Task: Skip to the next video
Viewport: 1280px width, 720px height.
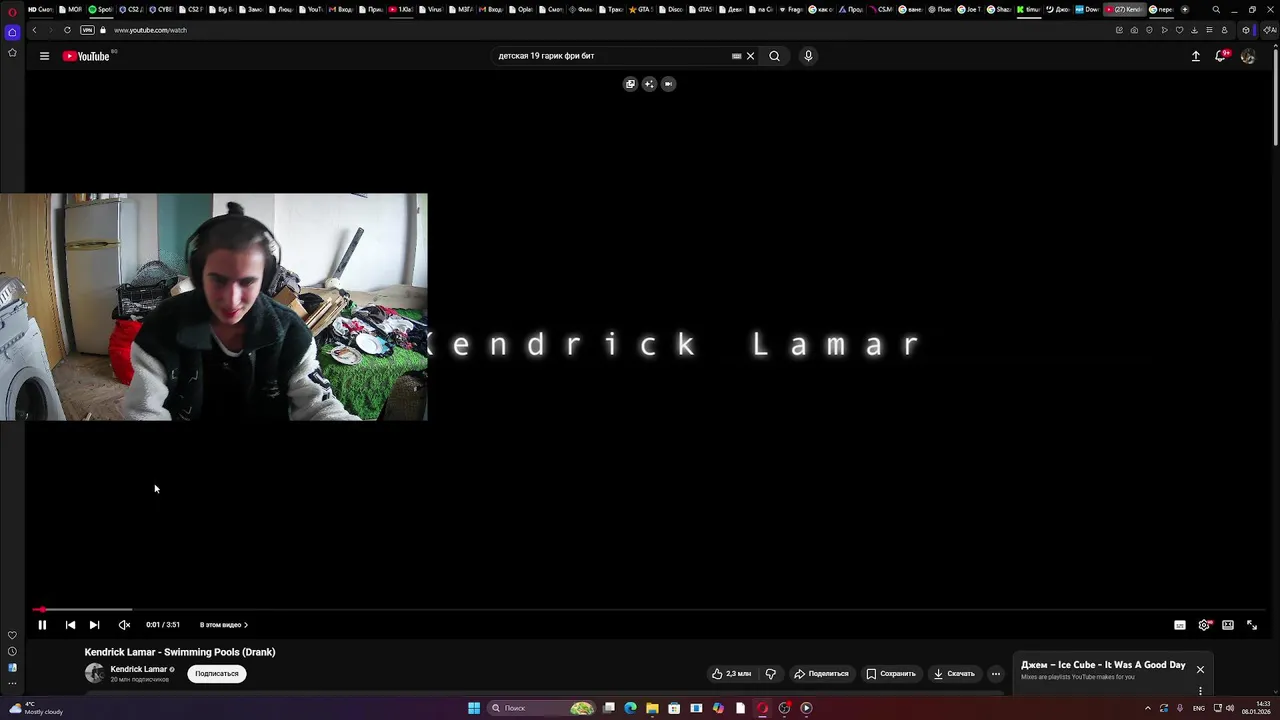Action: (94, 625)
